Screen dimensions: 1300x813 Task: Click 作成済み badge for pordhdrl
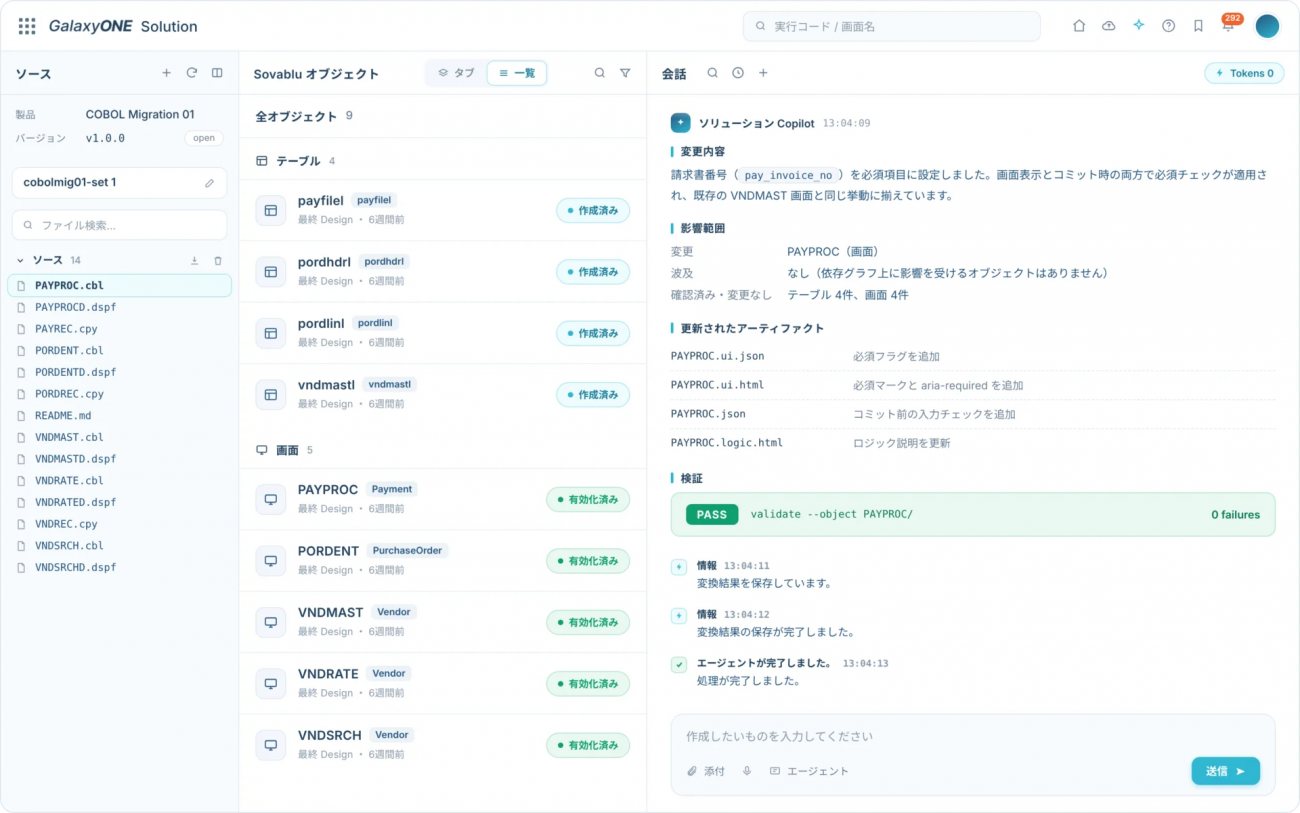[x=593, y=272]
